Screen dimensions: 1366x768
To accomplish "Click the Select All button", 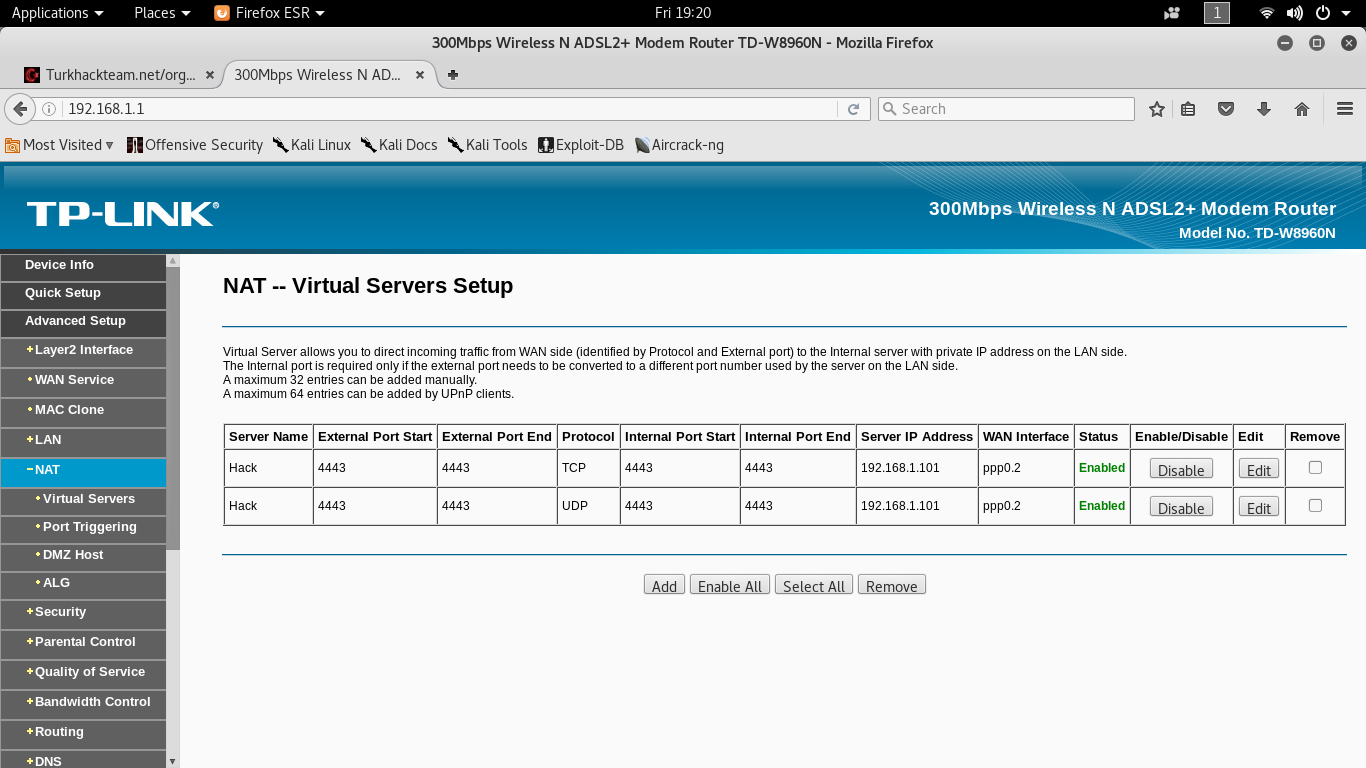I will [814, 585].
